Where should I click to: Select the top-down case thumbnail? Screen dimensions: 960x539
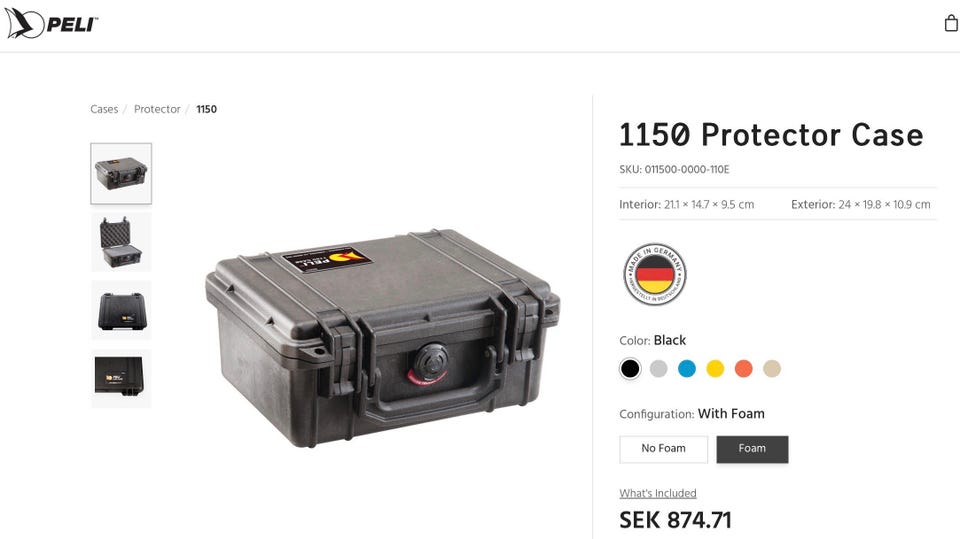coord(121,379)
